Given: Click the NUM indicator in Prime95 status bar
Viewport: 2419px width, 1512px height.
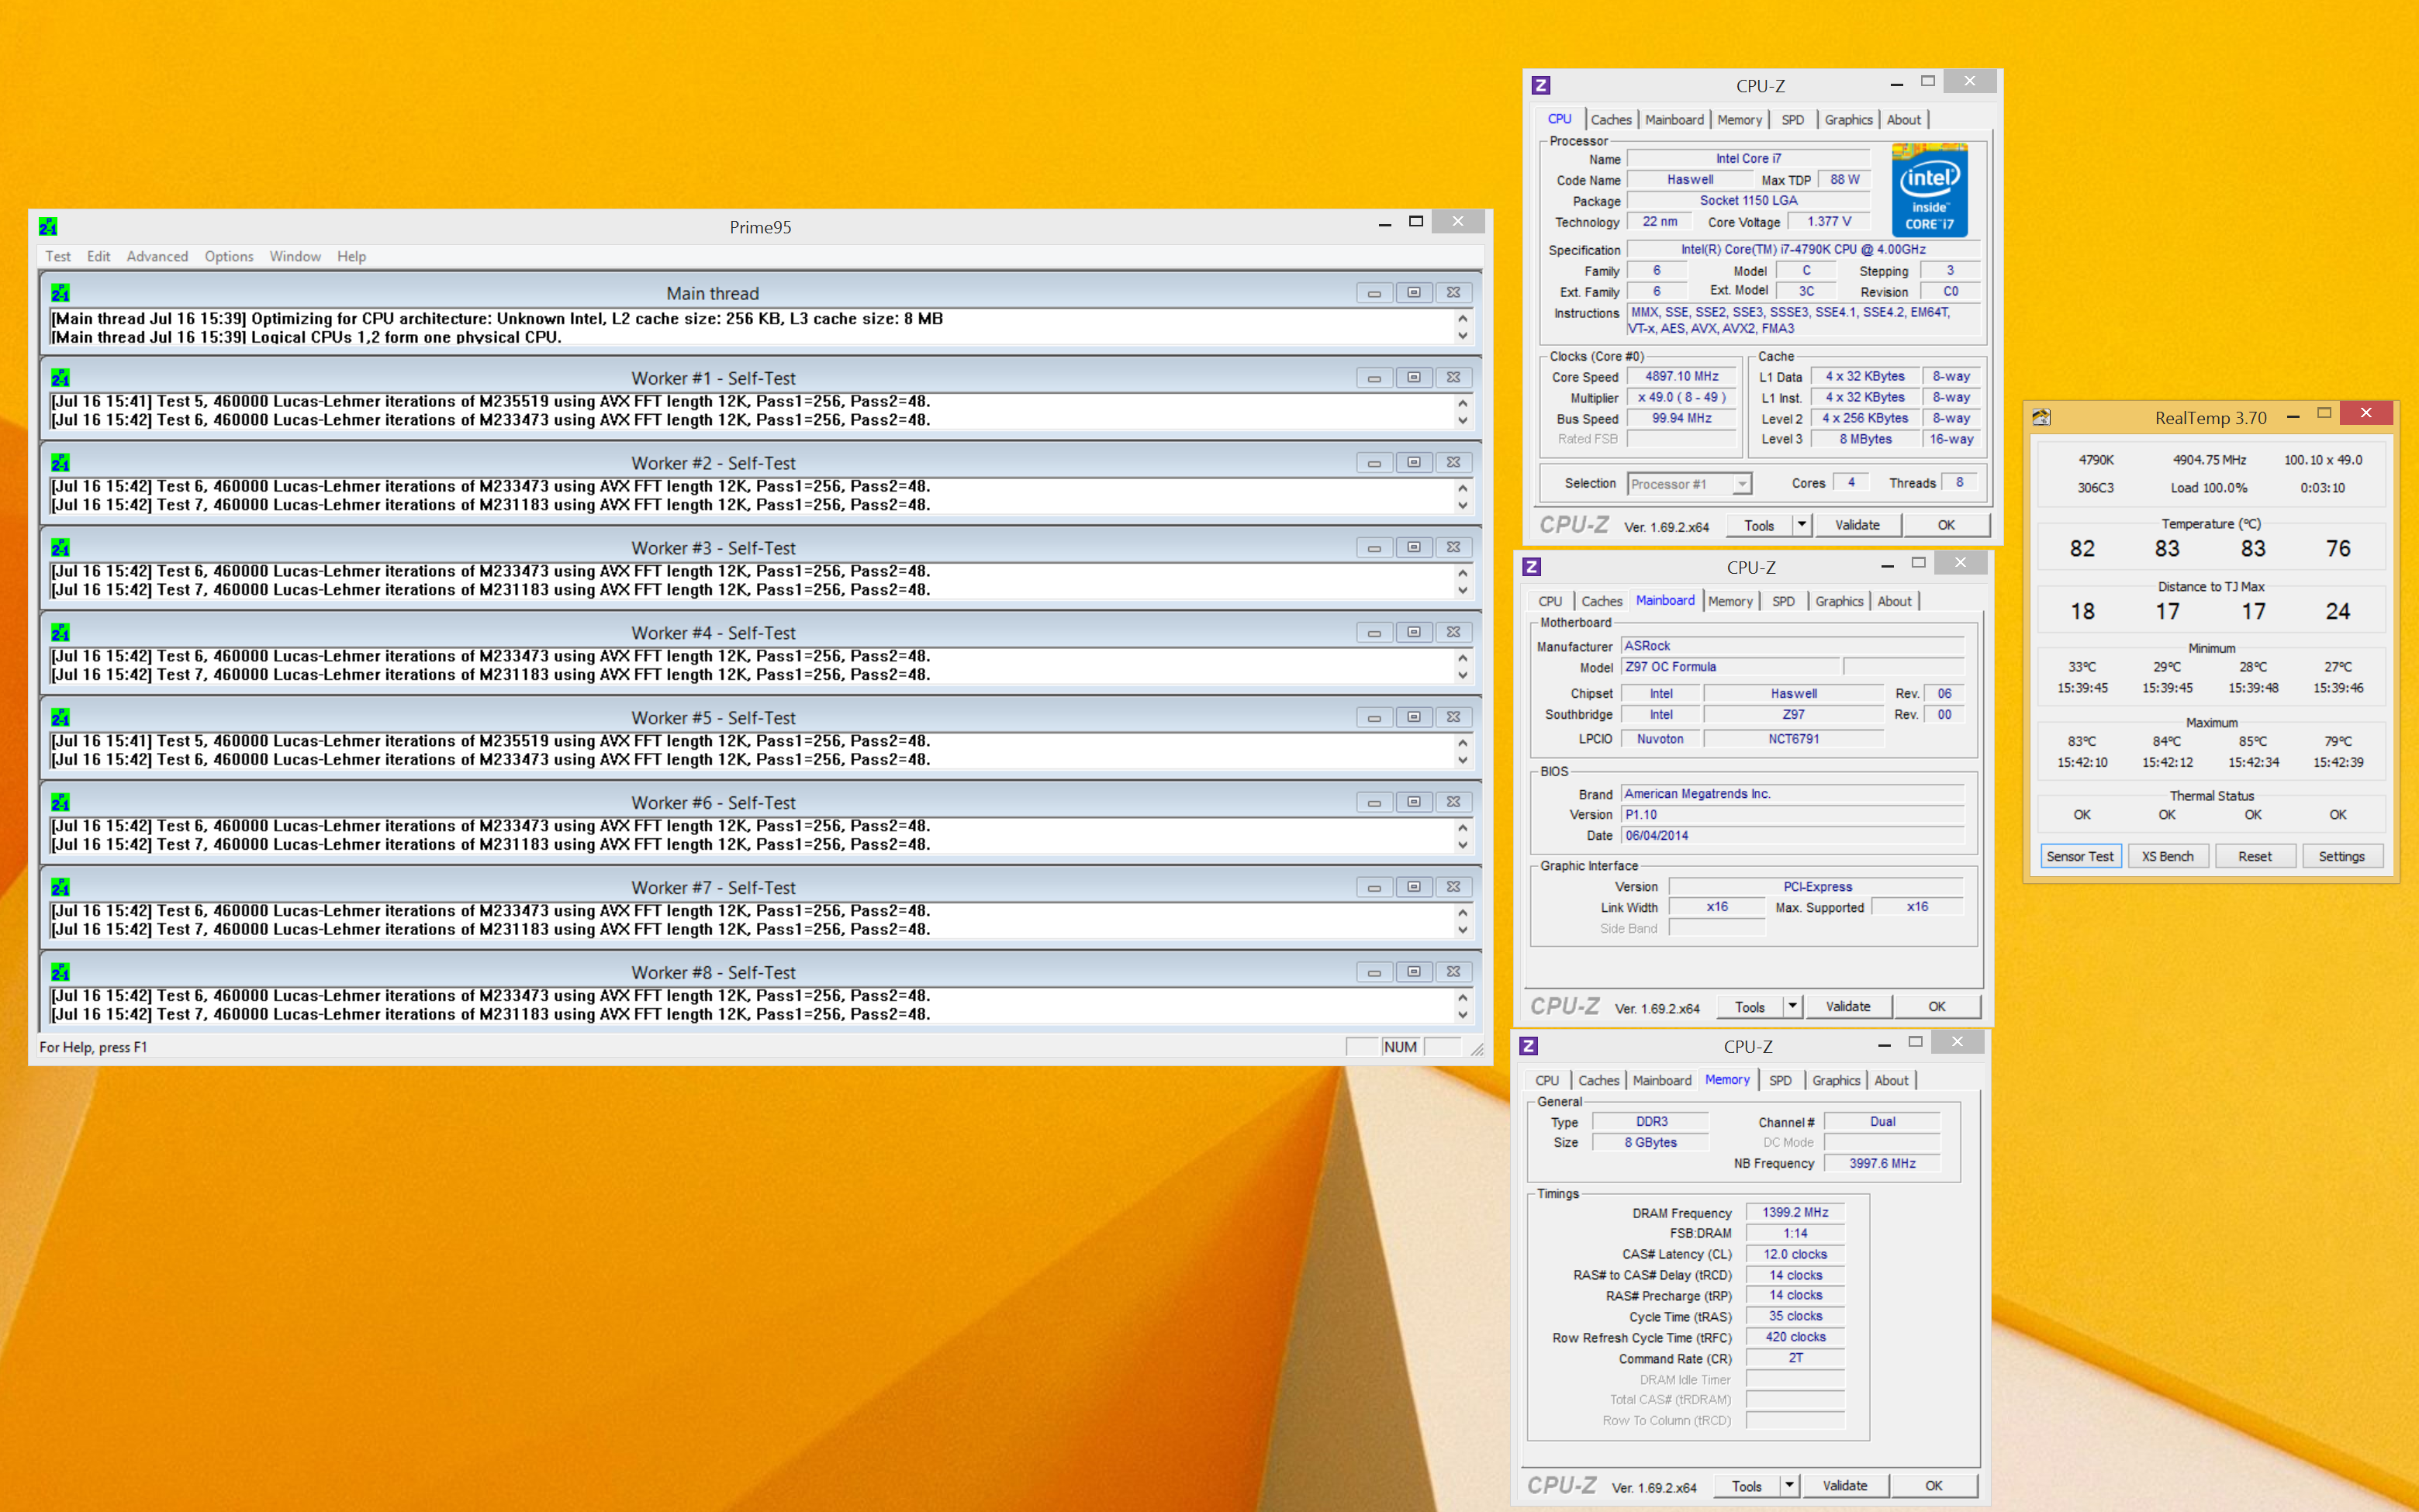Looking at the screenshot, I should tap(1400, 1047).
